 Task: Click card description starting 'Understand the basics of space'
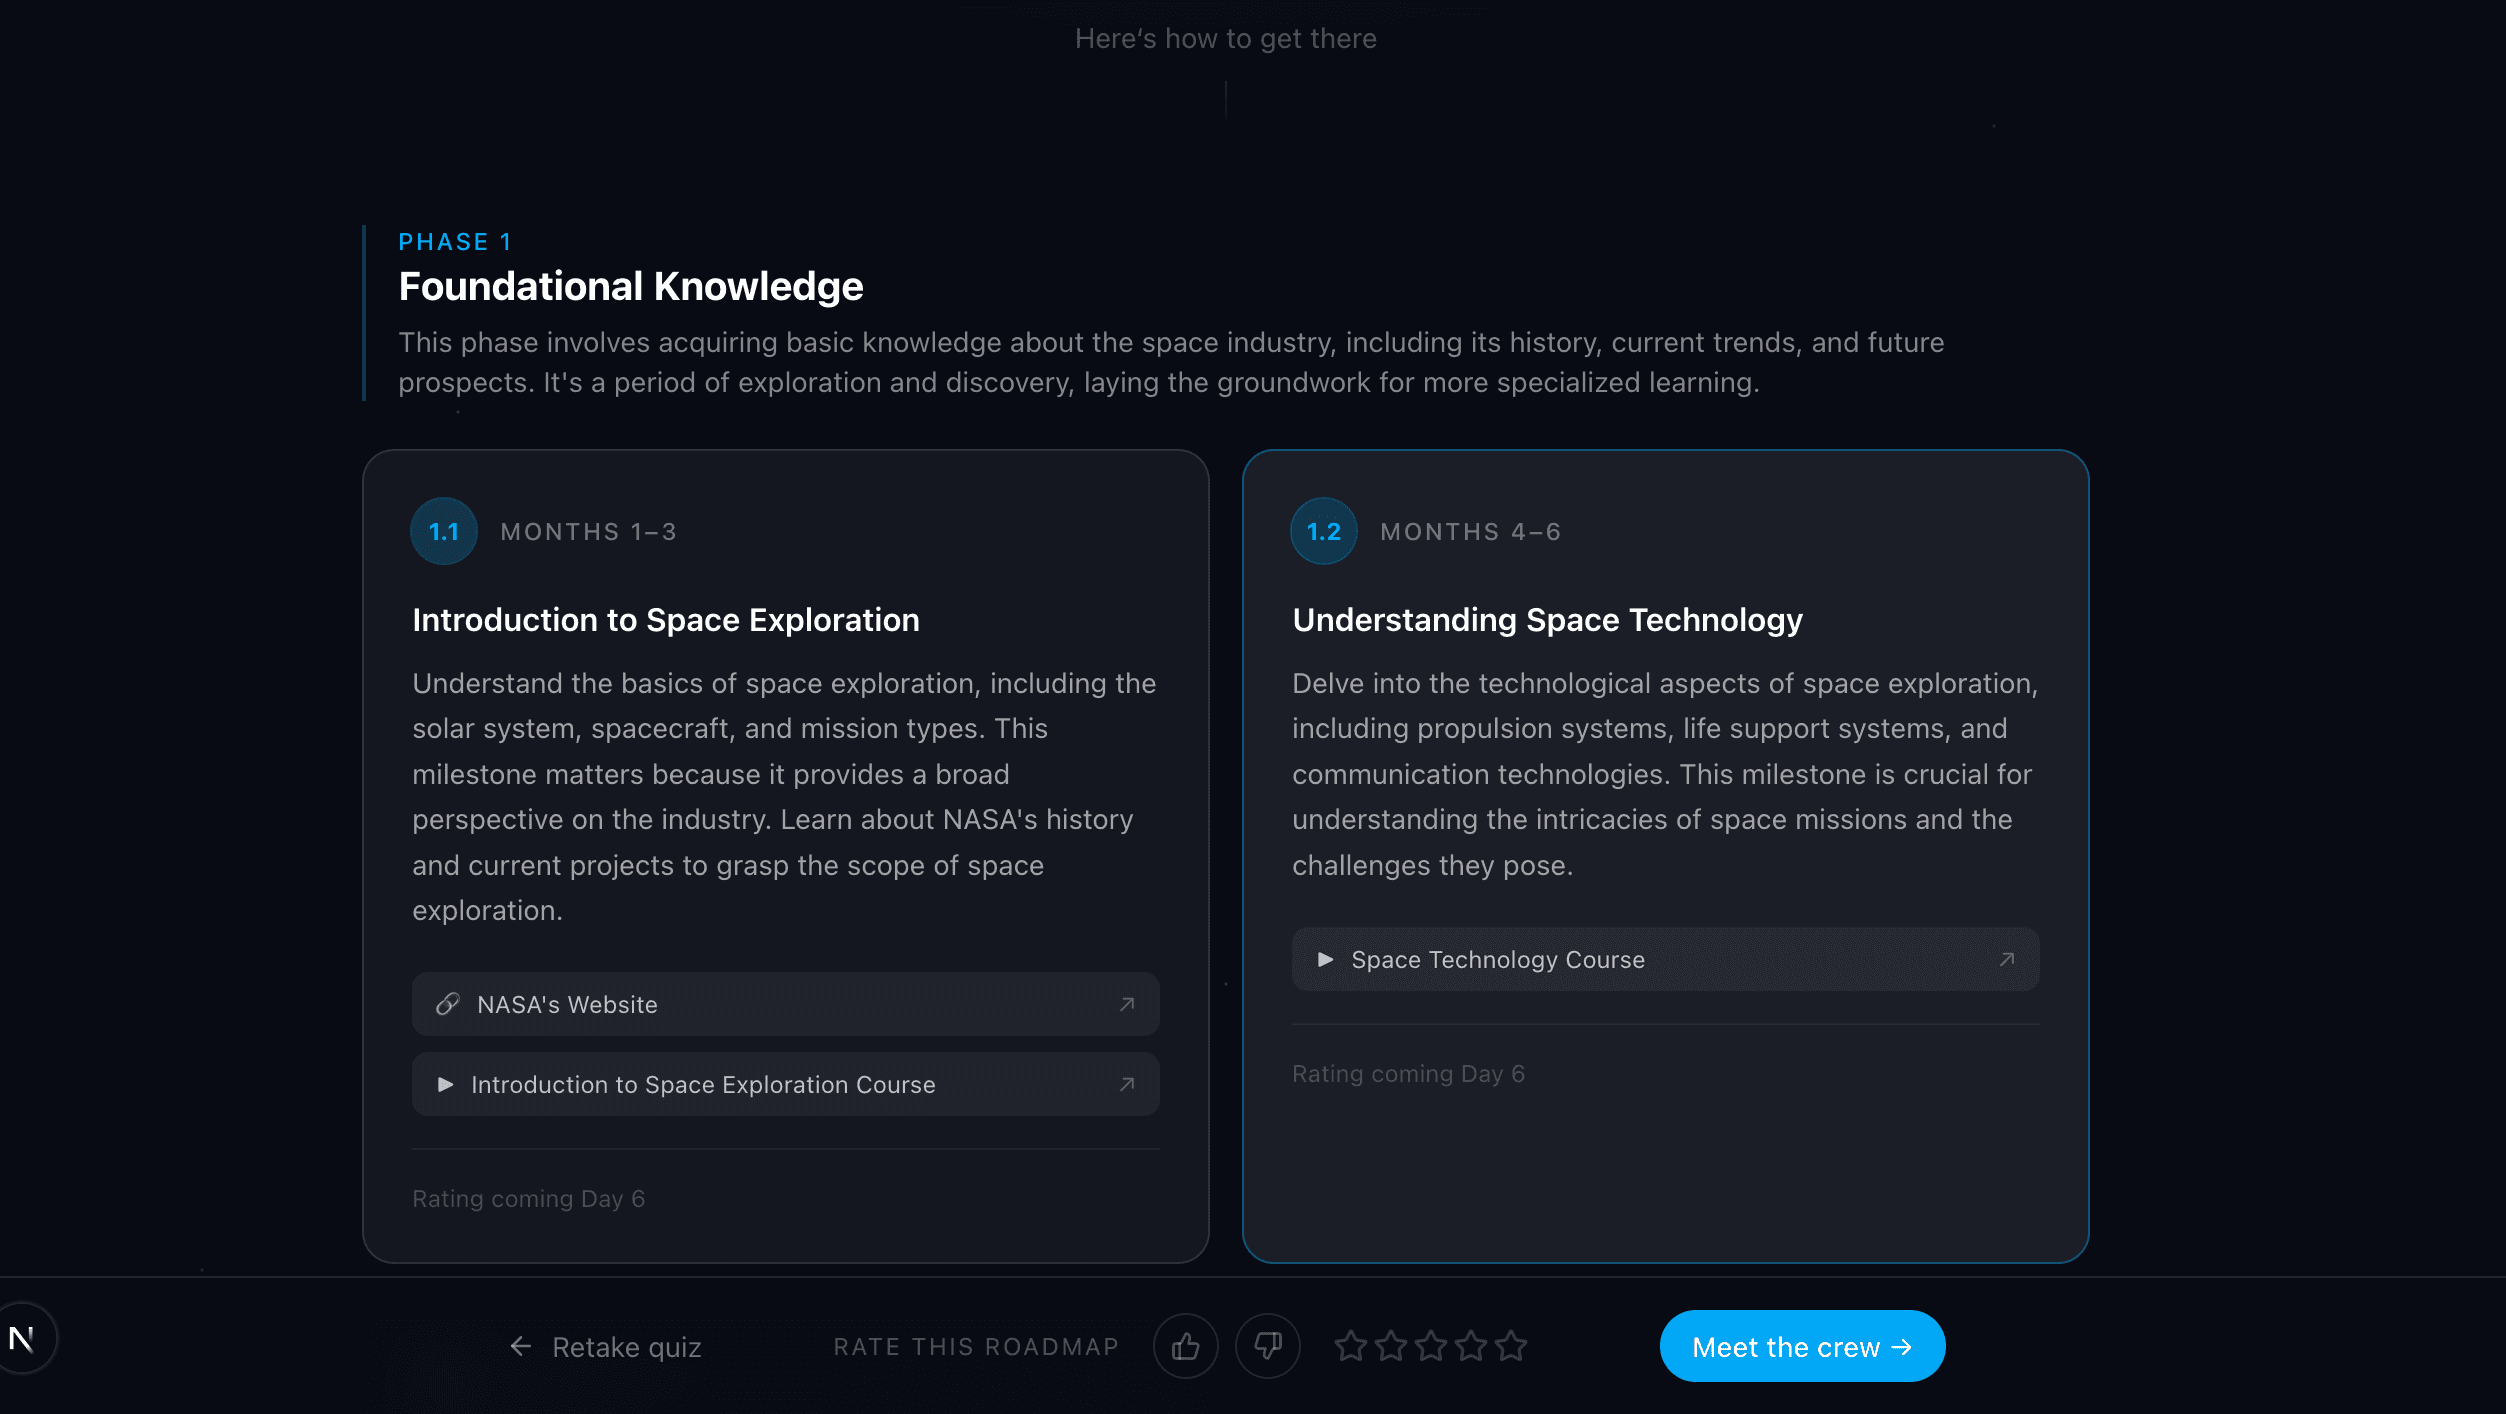click(x=785, y=797)
